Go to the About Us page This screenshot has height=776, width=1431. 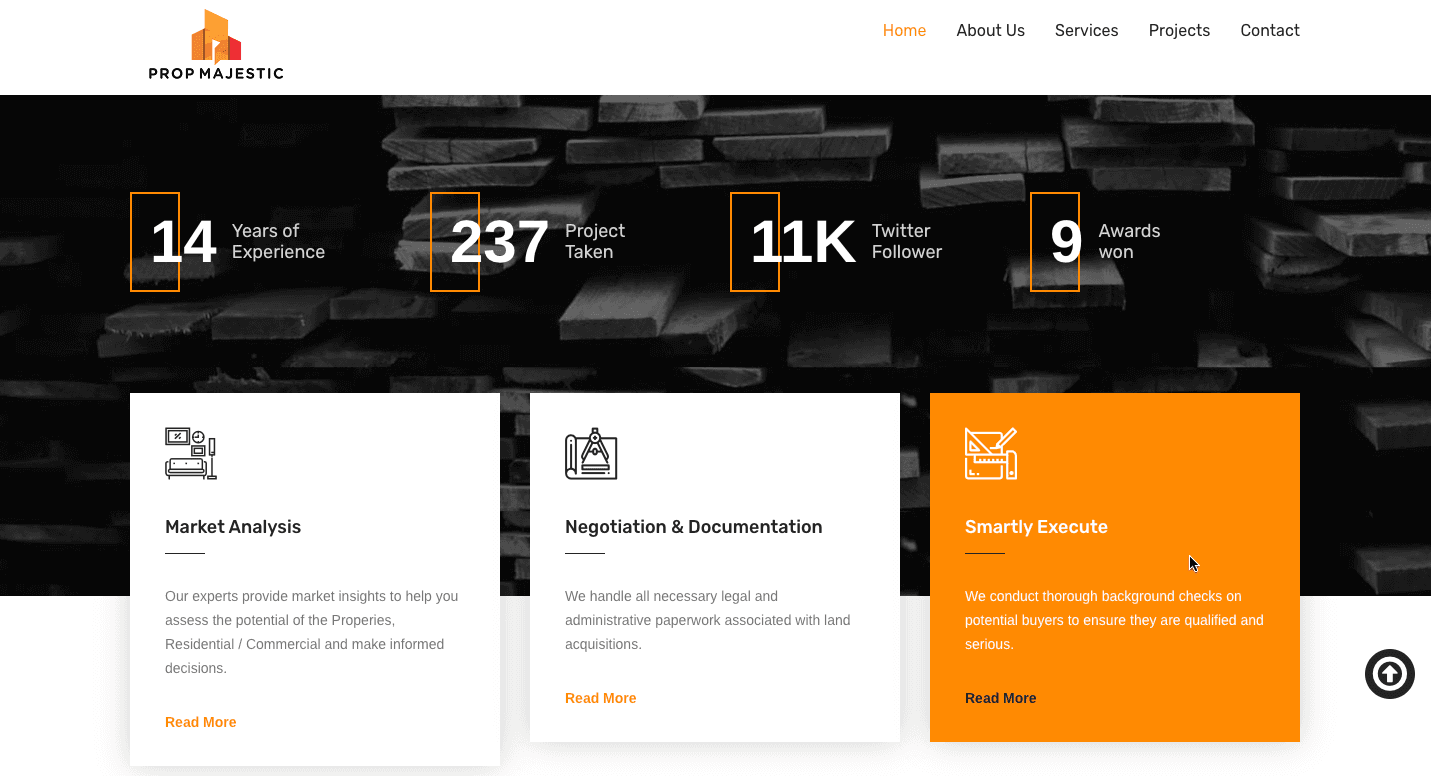(x=990, y=31)
